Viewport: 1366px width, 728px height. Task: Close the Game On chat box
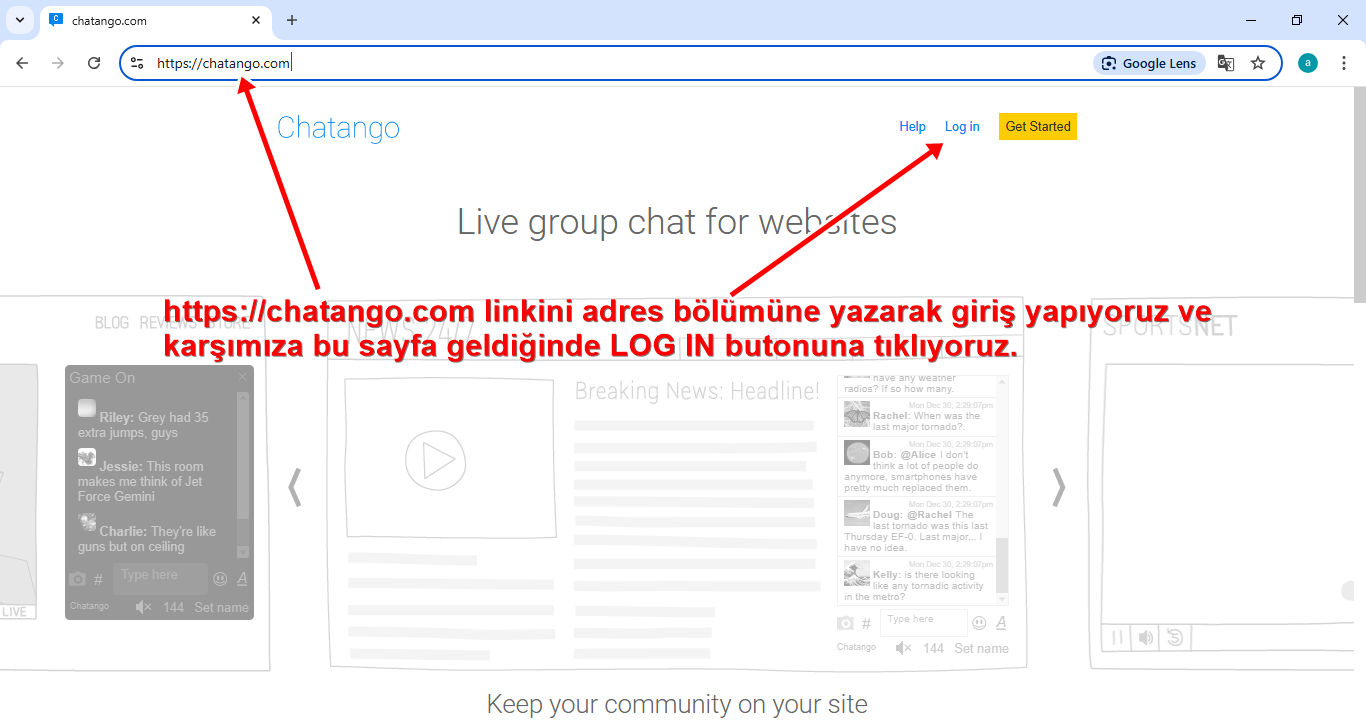tap(242, 377)
